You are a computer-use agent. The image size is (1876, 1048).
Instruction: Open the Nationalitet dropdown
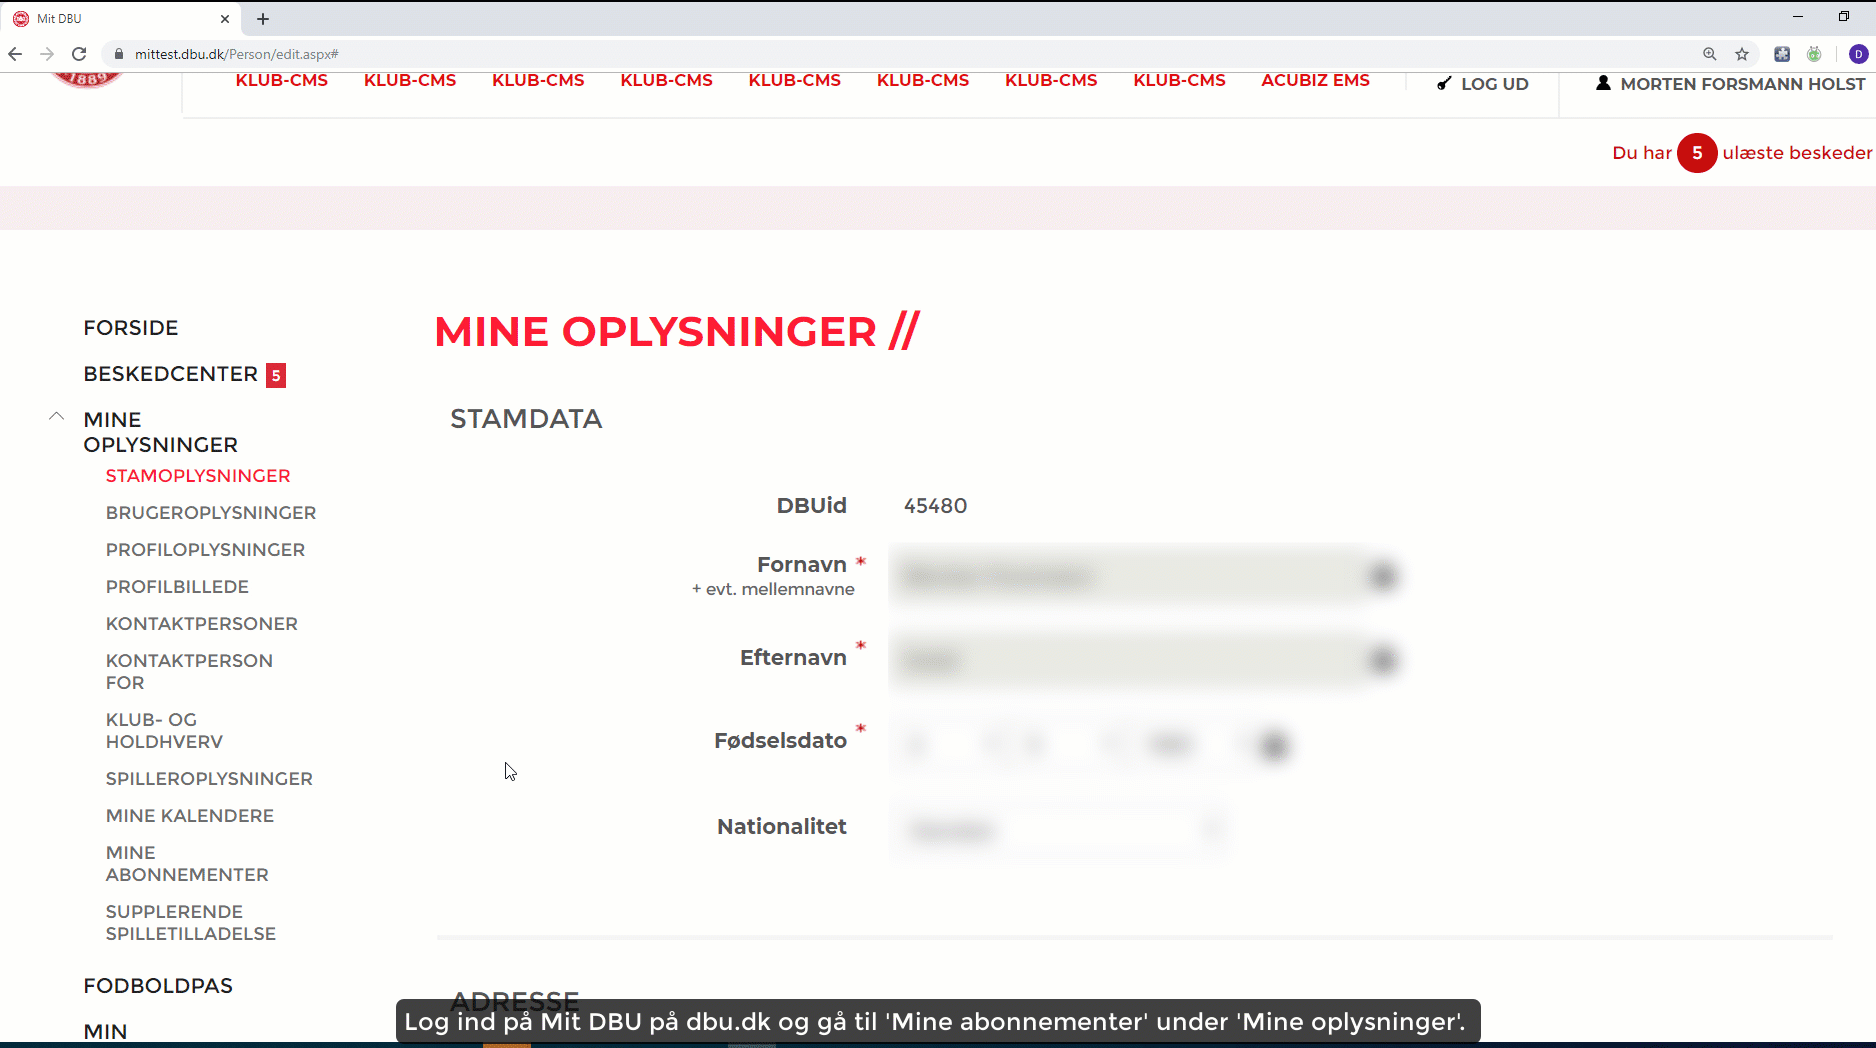tap(1058, 830)
